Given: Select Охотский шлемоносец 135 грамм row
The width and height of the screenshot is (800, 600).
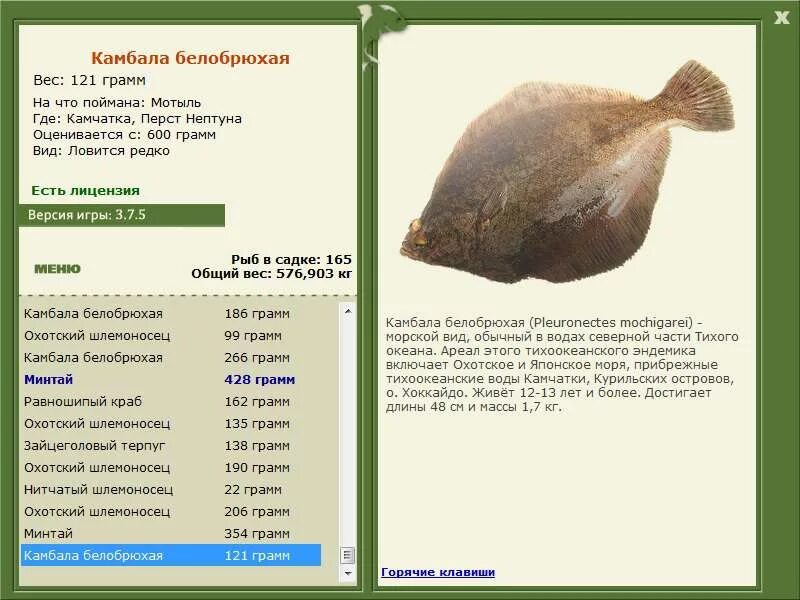Looking at the screenshot, I should pos(171,423).
